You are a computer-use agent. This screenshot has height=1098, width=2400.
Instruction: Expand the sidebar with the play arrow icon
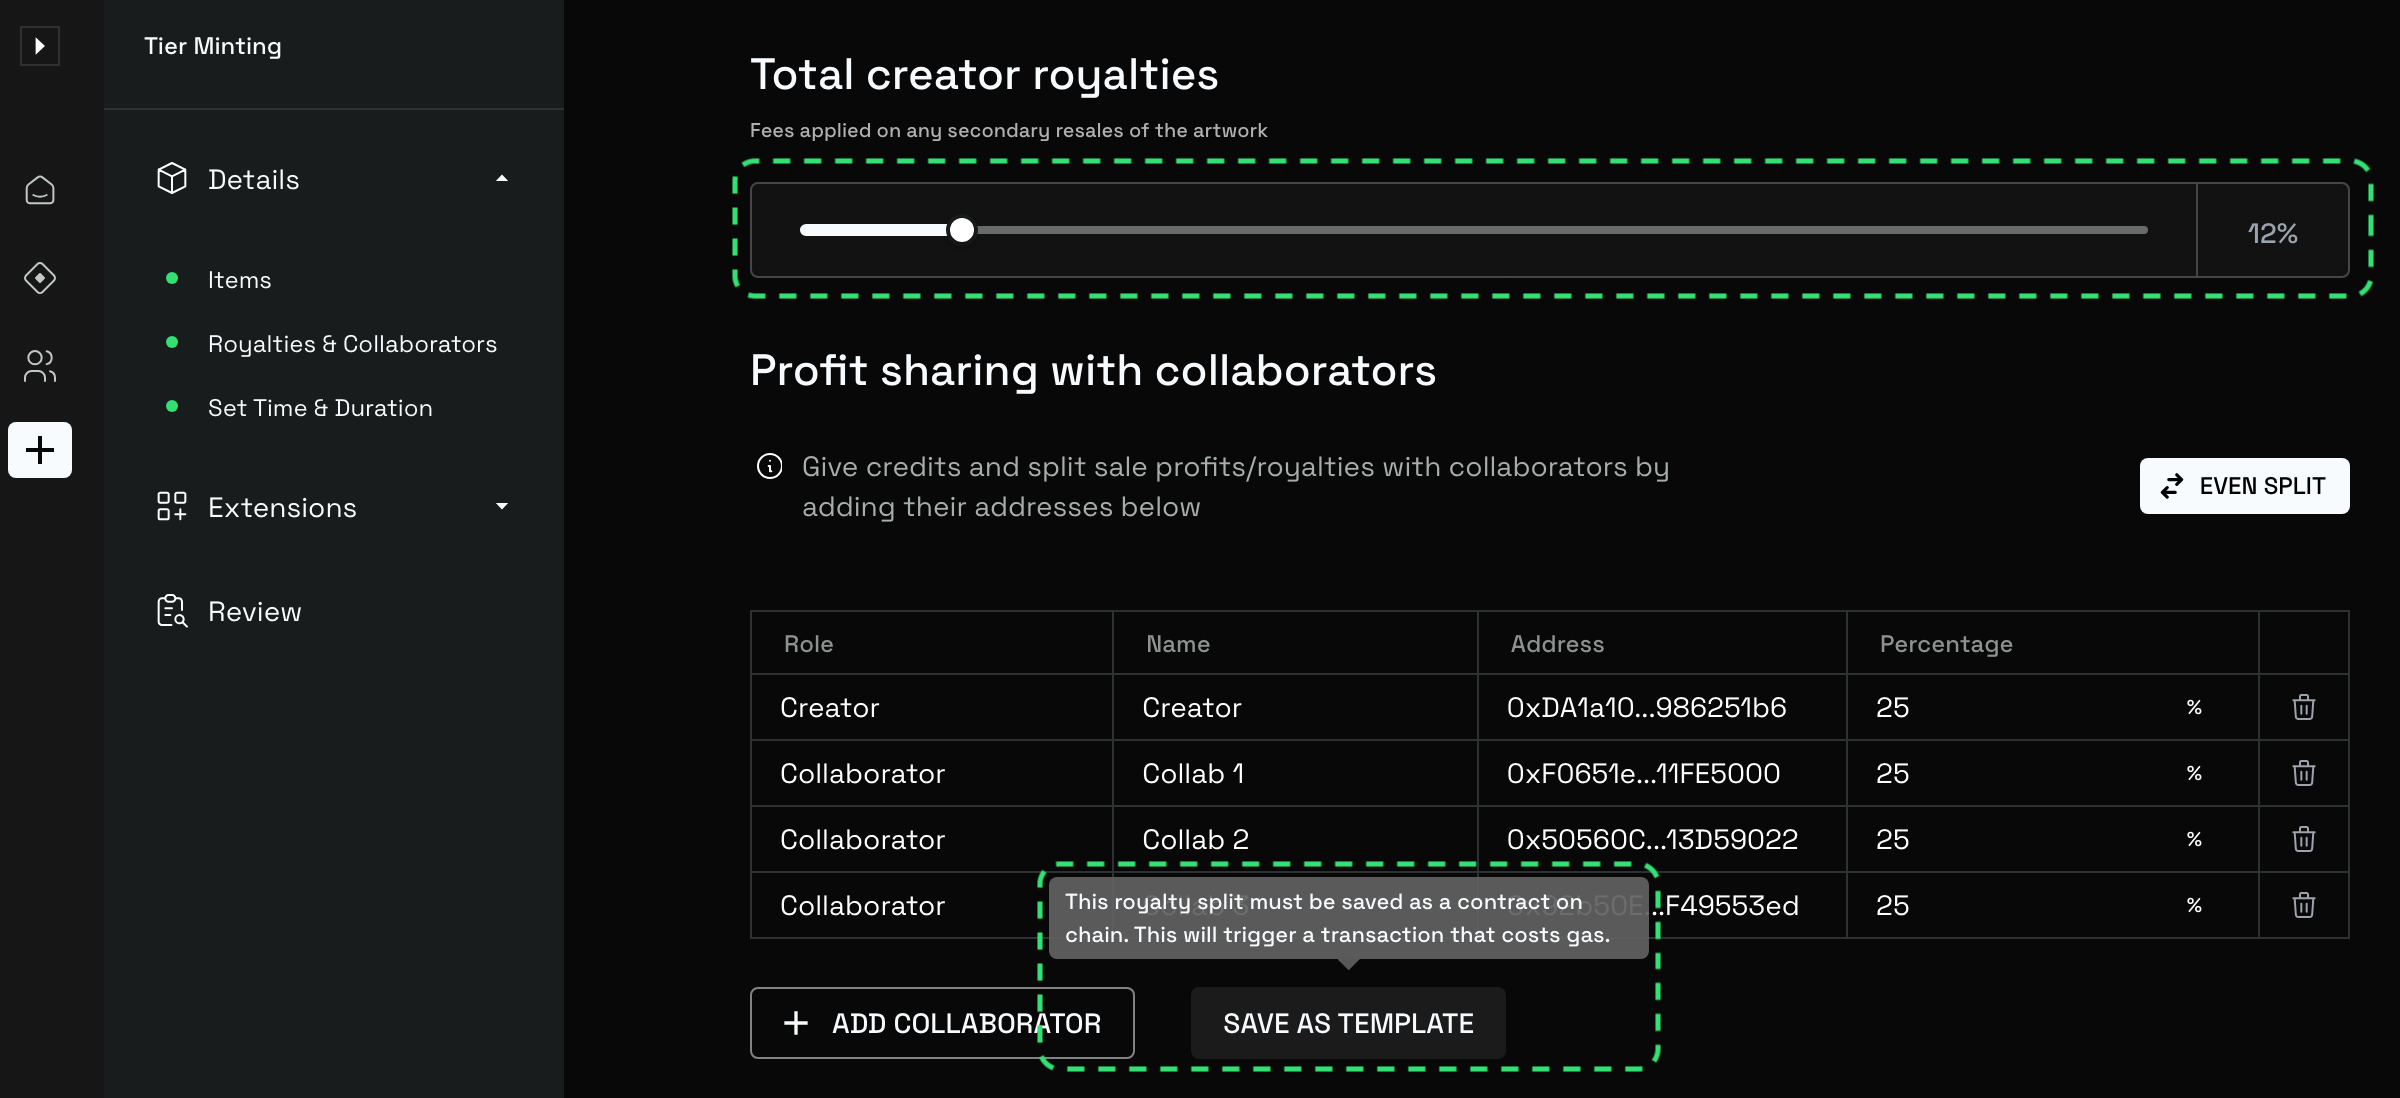pos(40,46)
